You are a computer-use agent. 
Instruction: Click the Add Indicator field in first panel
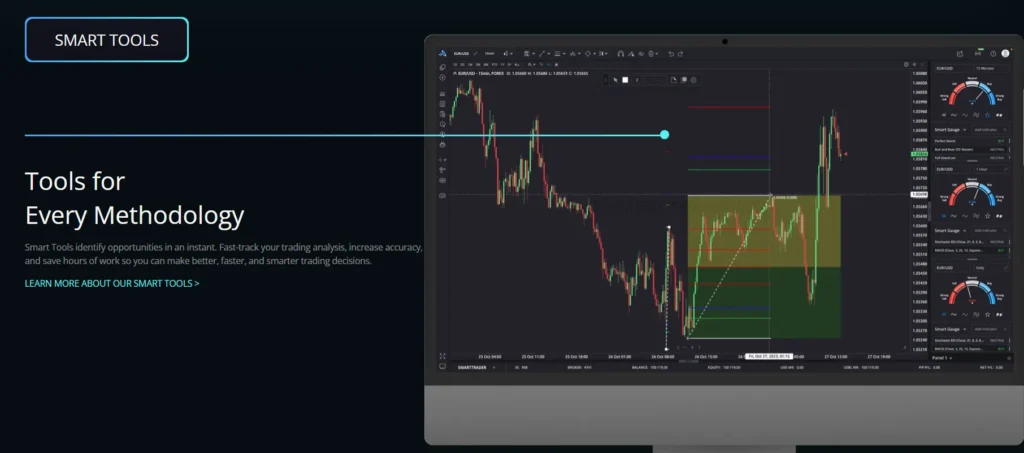click(x=990, y=130)
